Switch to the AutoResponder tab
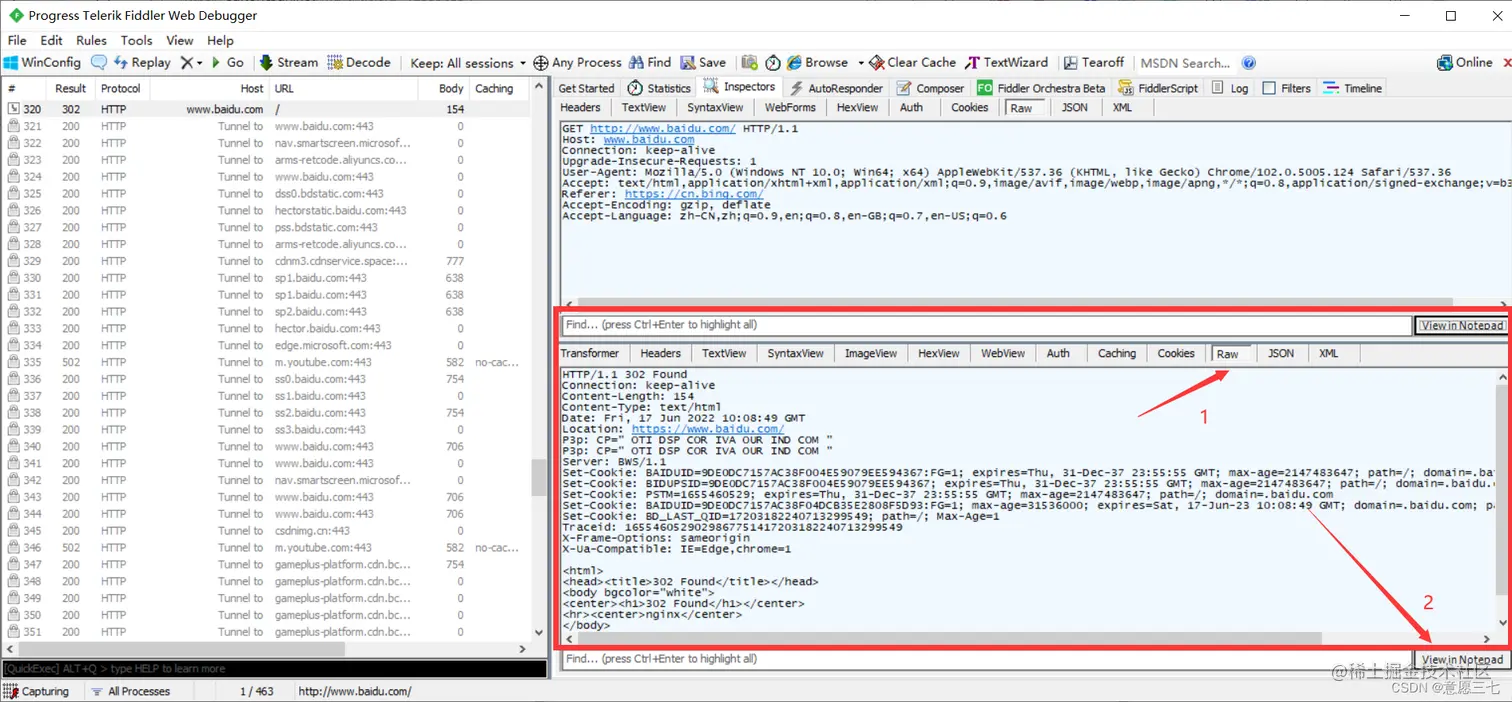Viewport: 1512px width, 702px height. [x=836, y=88]
